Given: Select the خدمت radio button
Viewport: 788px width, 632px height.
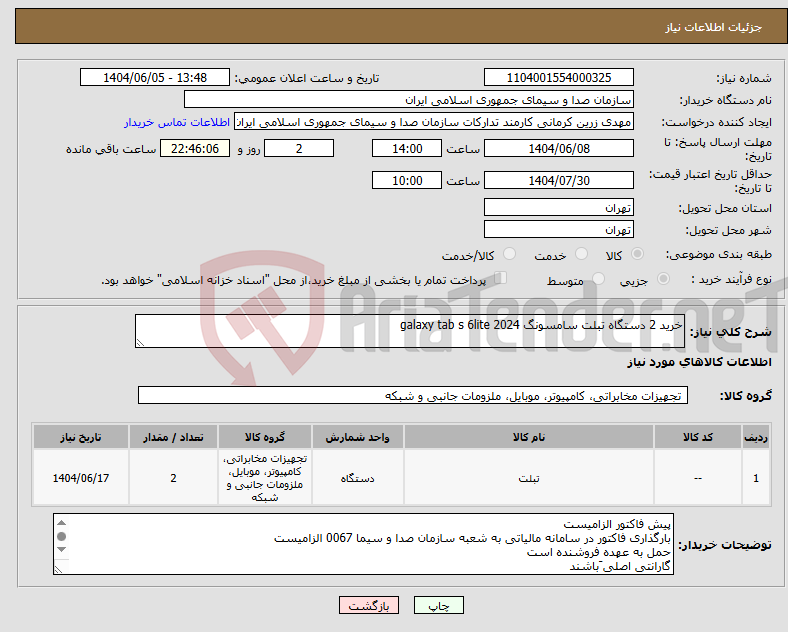Looking at the screenshot, I should click(x=581, y=254).
